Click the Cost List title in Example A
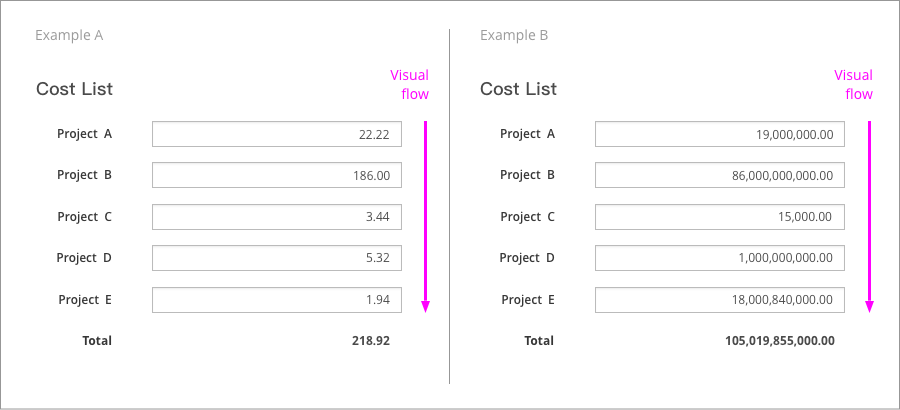The height and width of the screenshot is (410, 900). click(75, 89)
